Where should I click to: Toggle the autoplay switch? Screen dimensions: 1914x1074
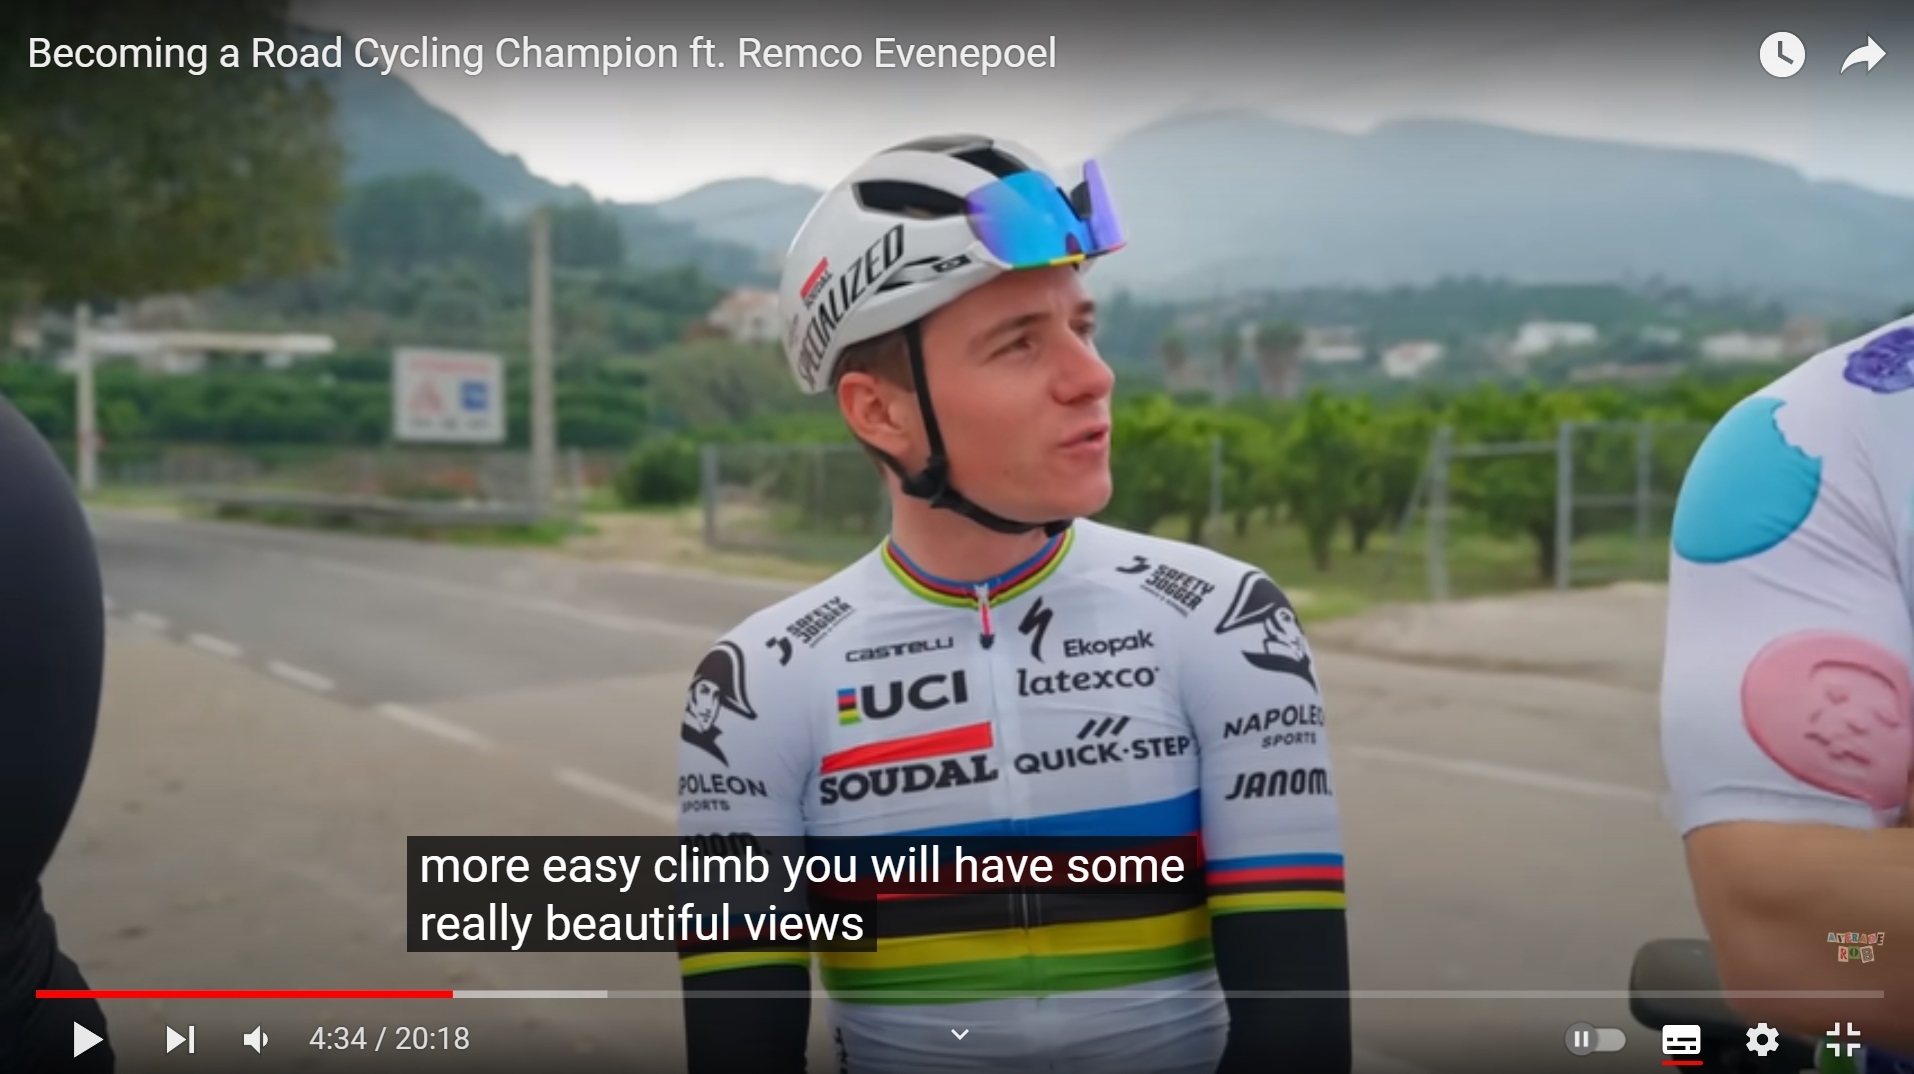(1595, 1040)
